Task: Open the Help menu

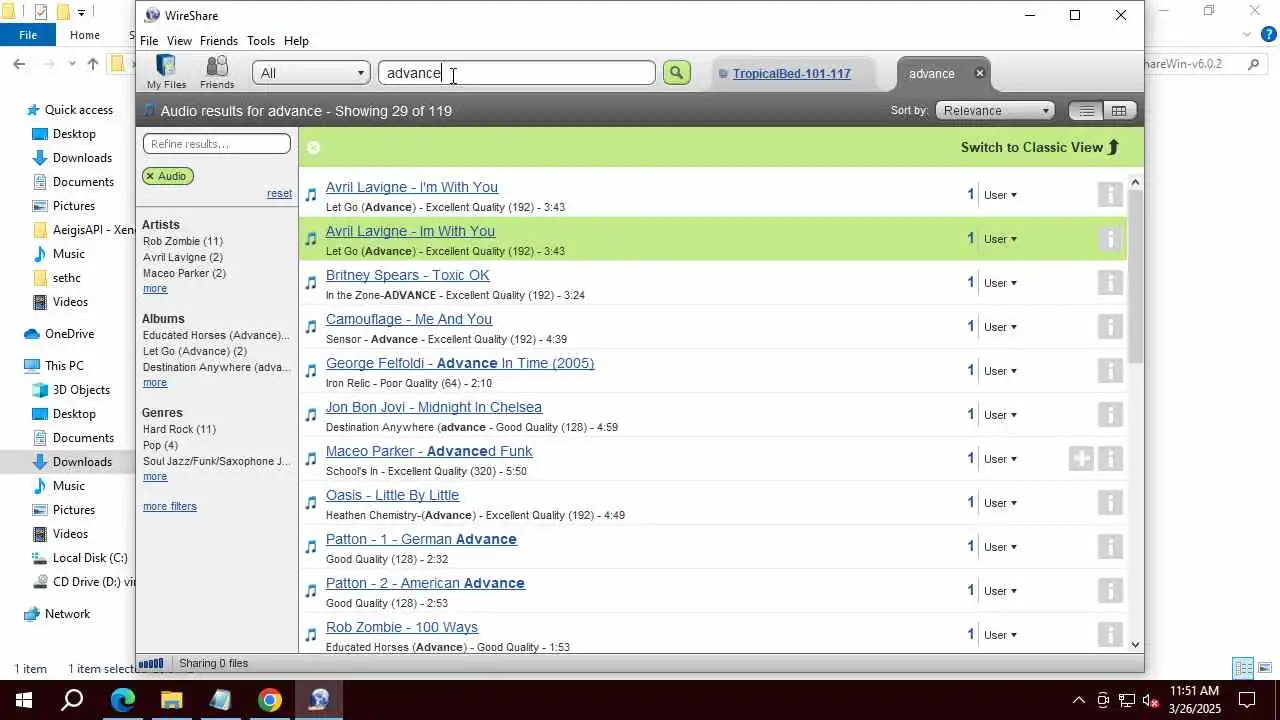Action: [296, 41]
